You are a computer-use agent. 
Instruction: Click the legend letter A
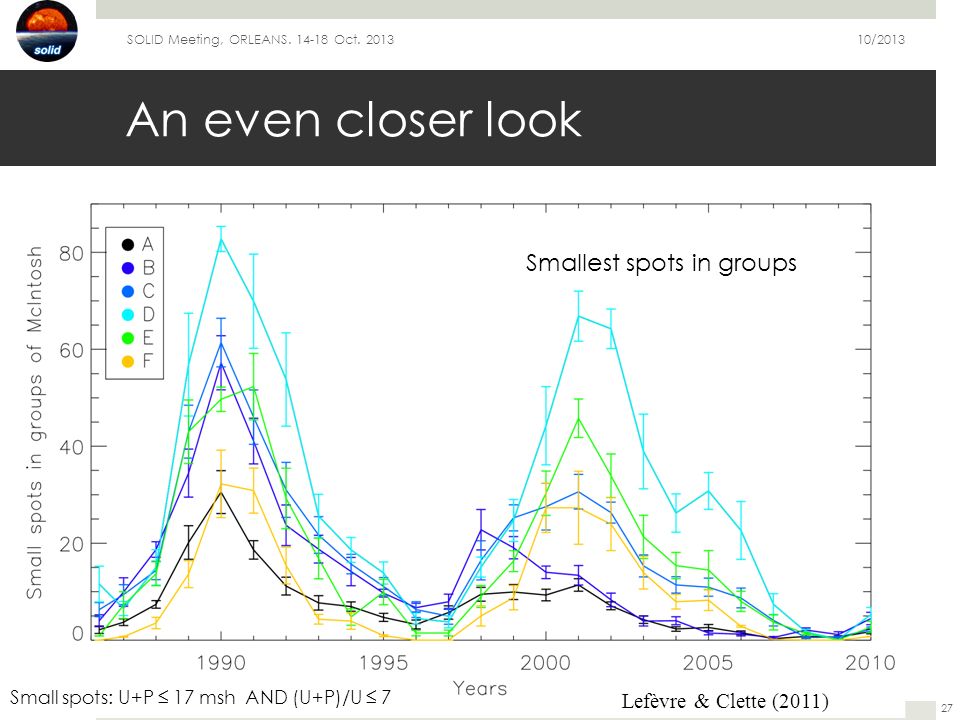click(148, 245)
